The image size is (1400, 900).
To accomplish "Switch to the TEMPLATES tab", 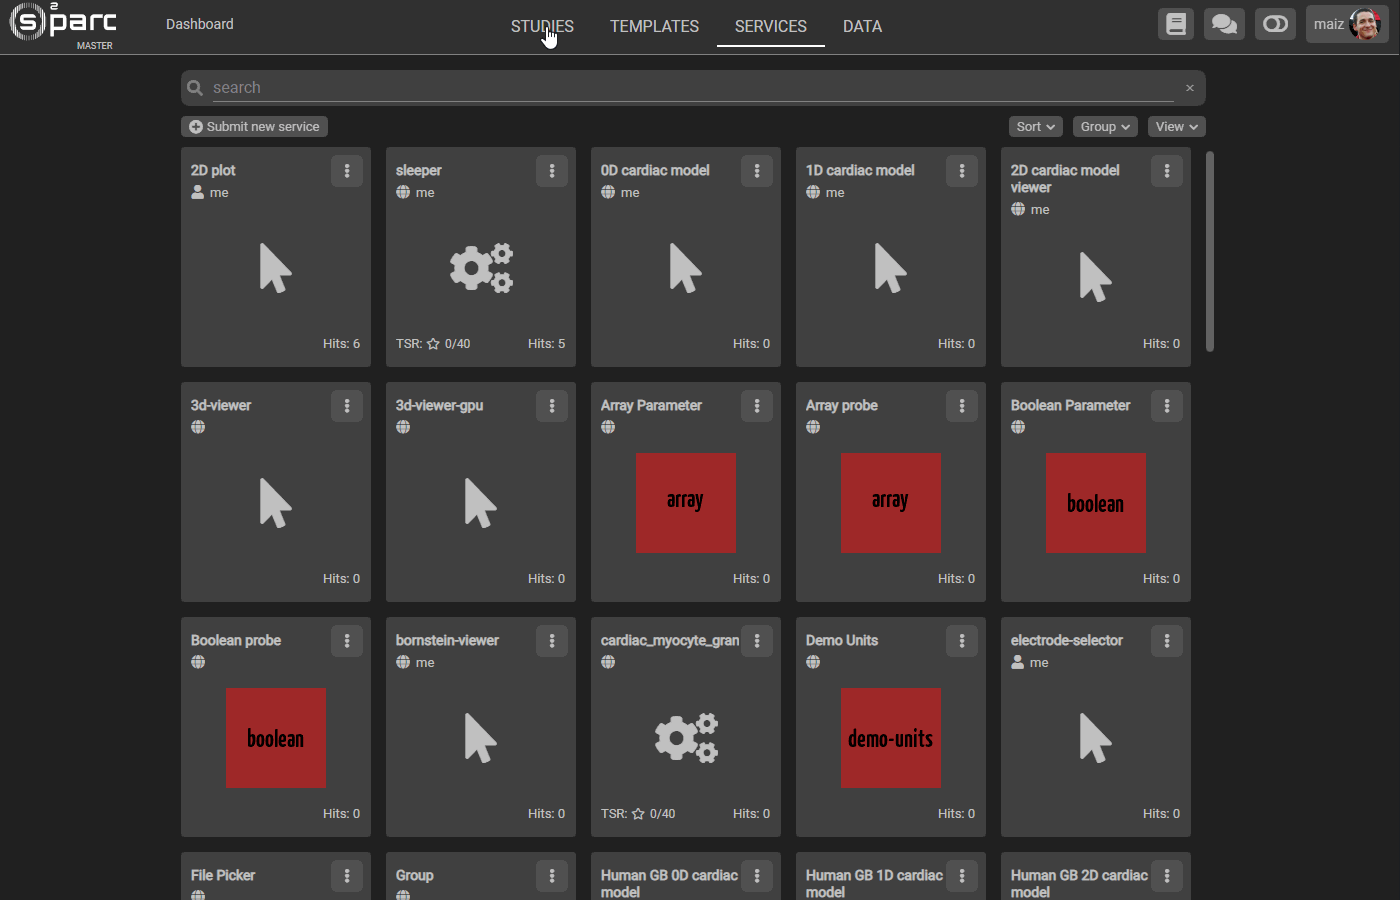I will pyautogui.click(x=654, y=26).
